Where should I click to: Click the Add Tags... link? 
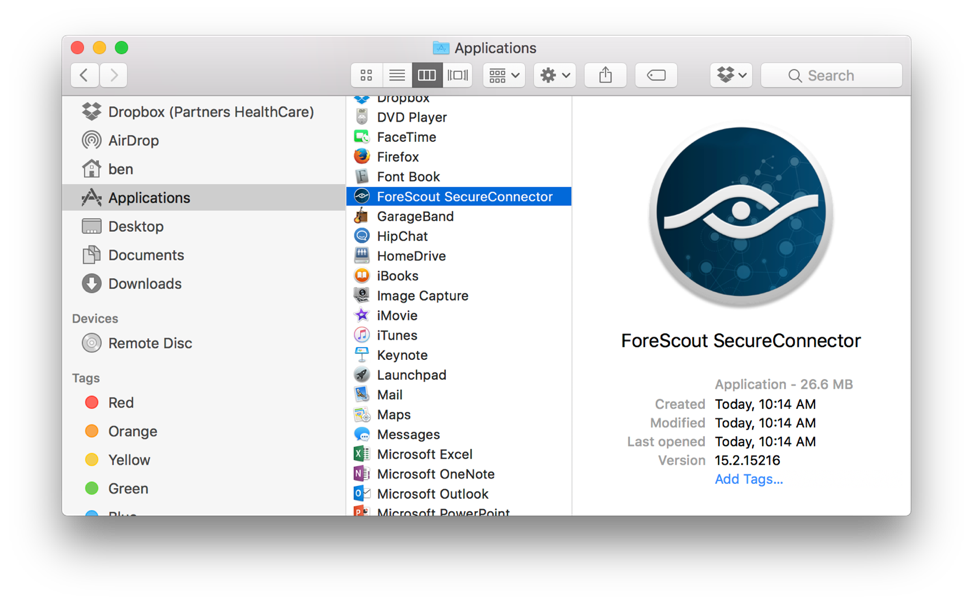point(749,479)
